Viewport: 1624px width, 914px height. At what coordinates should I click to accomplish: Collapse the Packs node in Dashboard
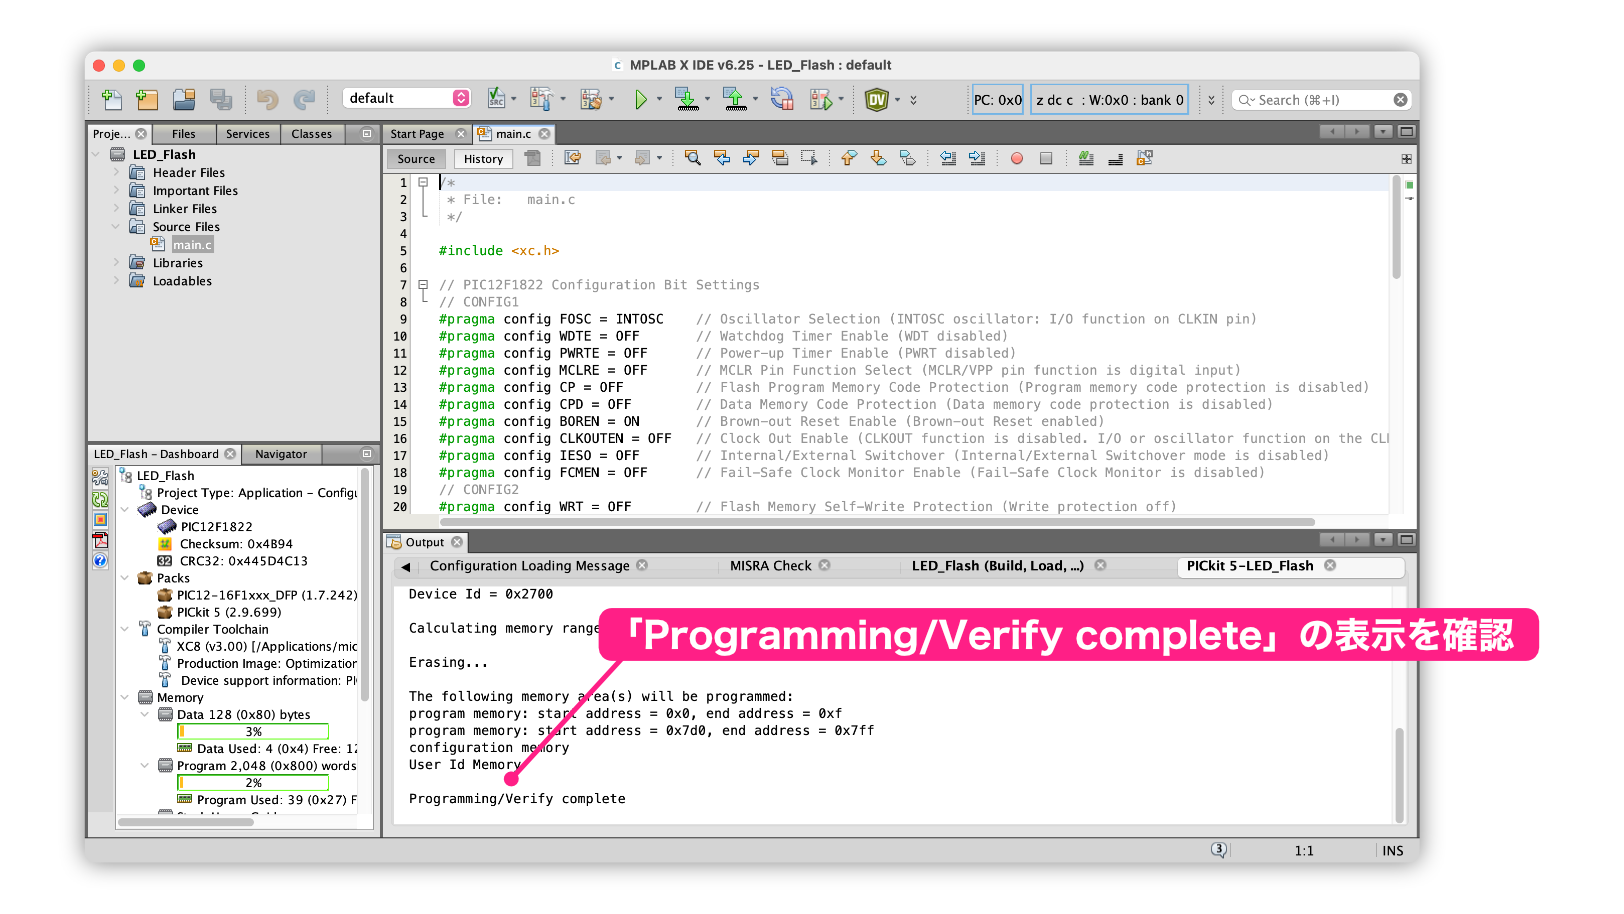pyautogui.click(x=125, y=577)
